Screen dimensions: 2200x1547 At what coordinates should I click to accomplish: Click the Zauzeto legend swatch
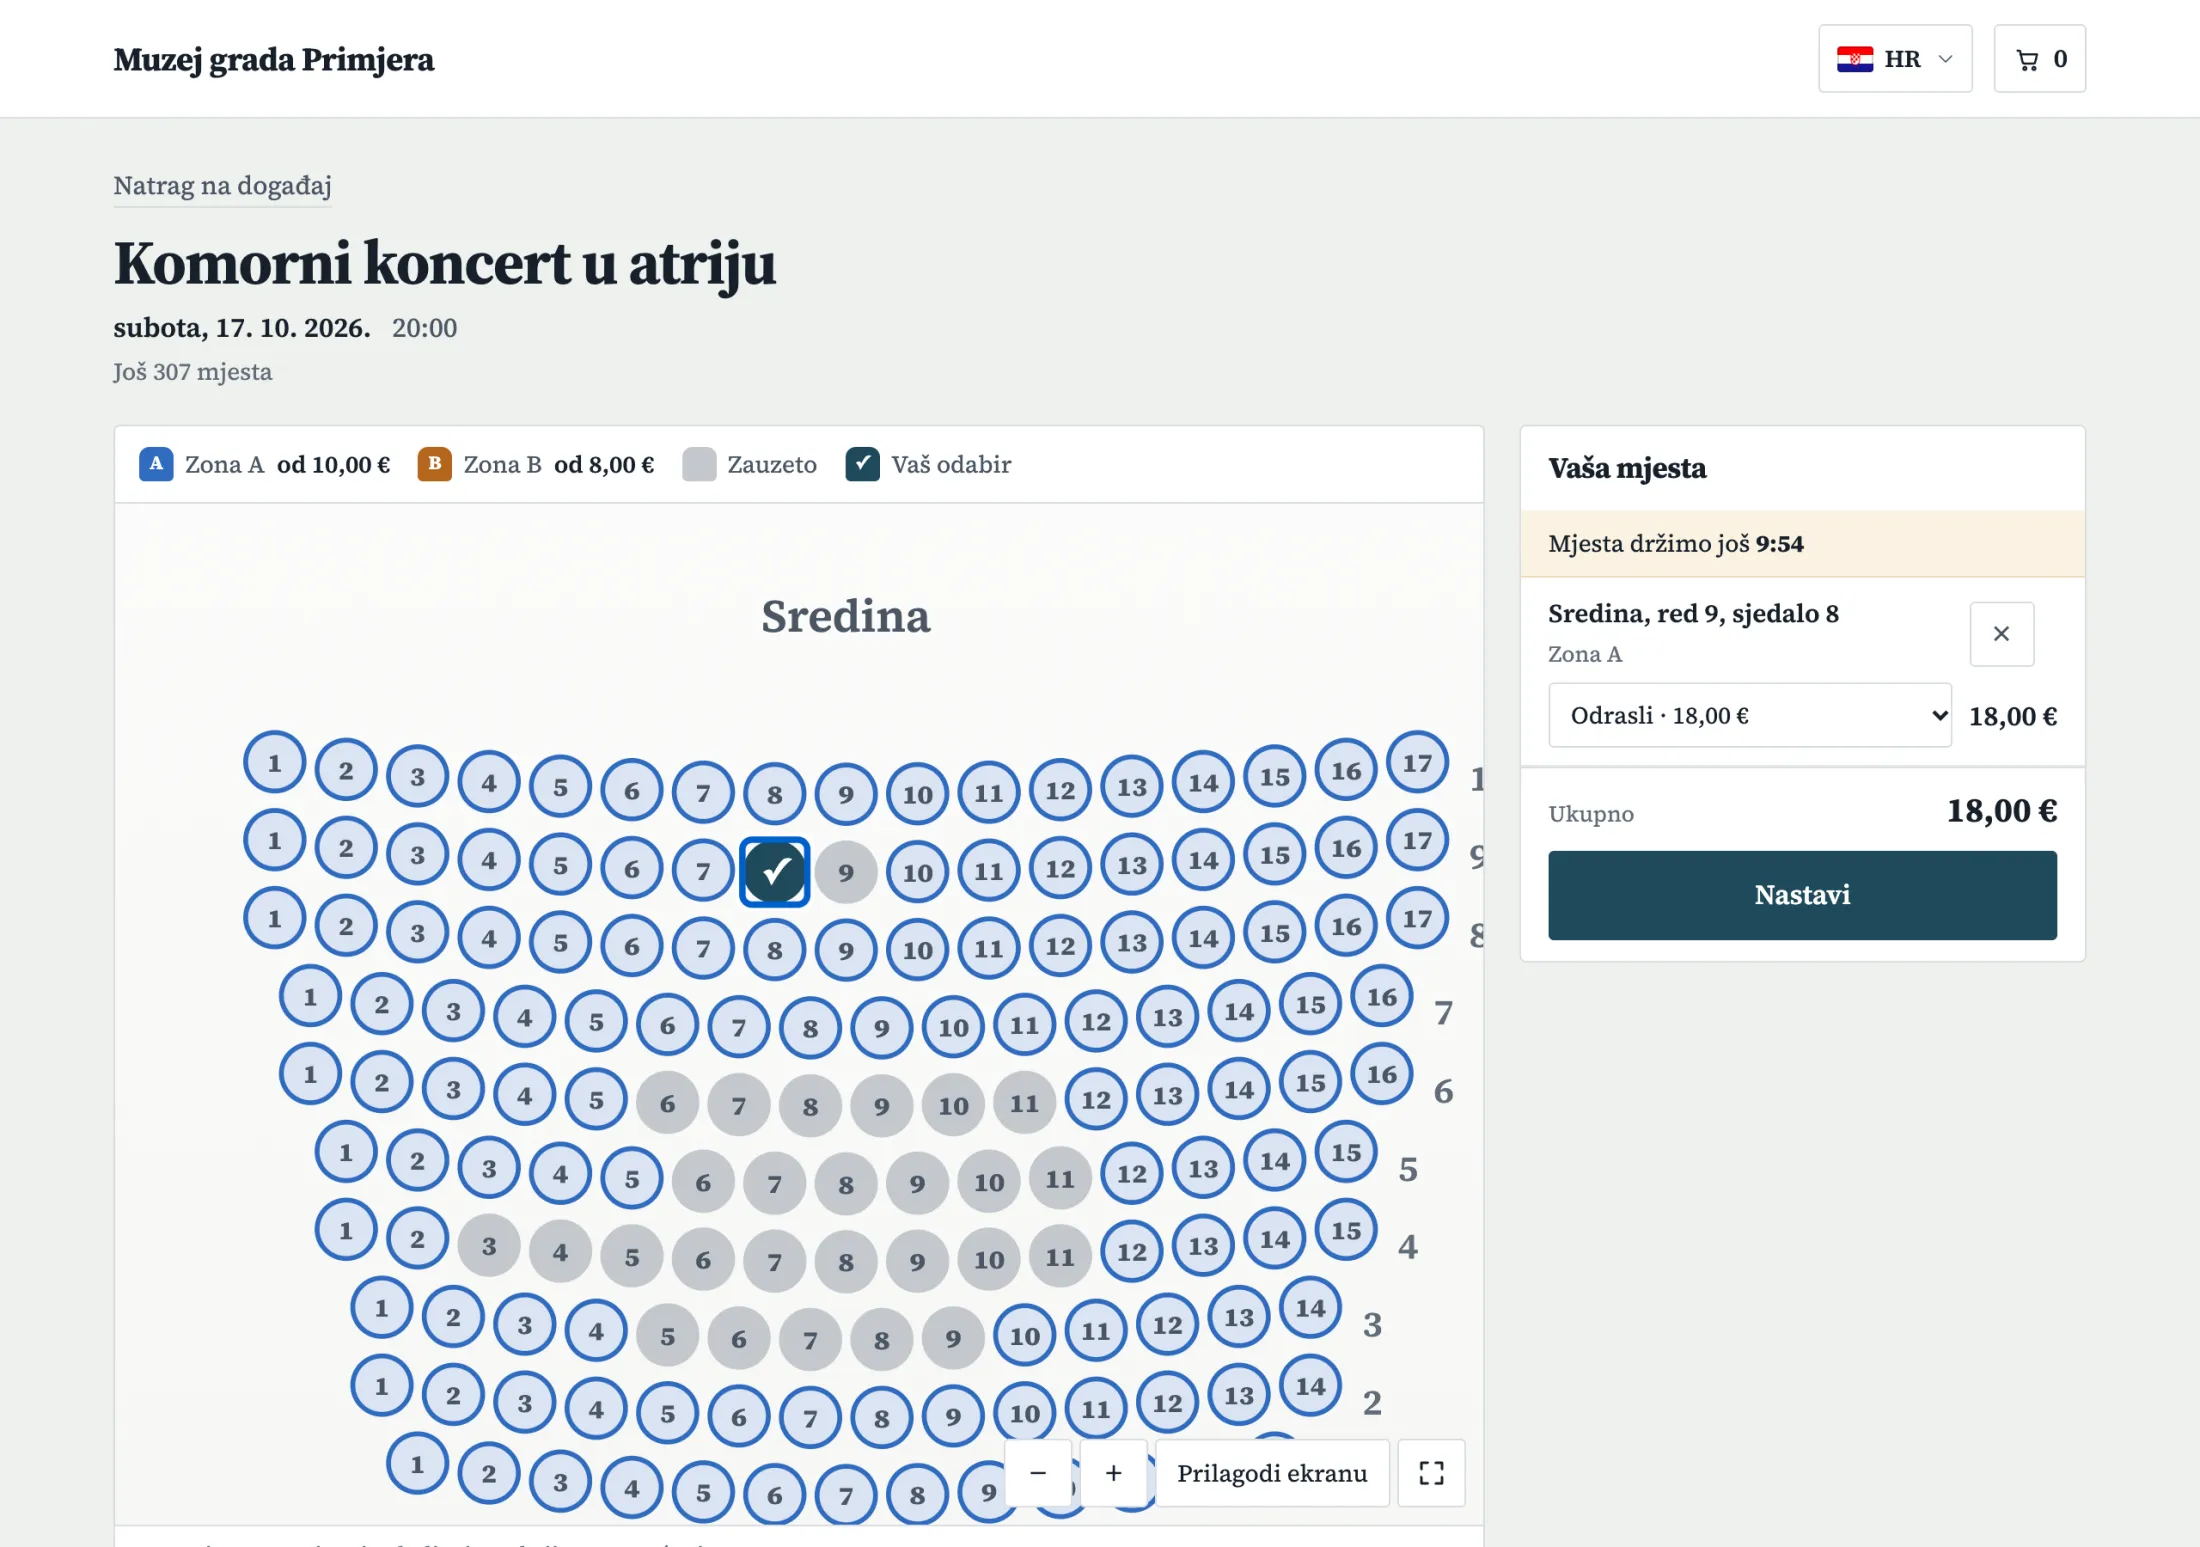point(699,464)
